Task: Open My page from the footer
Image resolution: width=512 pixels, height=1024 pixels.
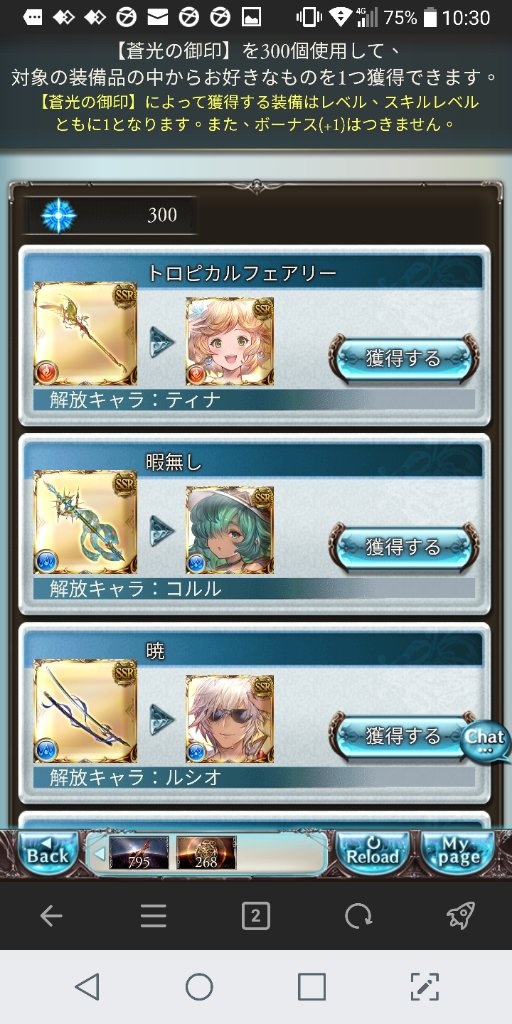Action: coord(457,854)
